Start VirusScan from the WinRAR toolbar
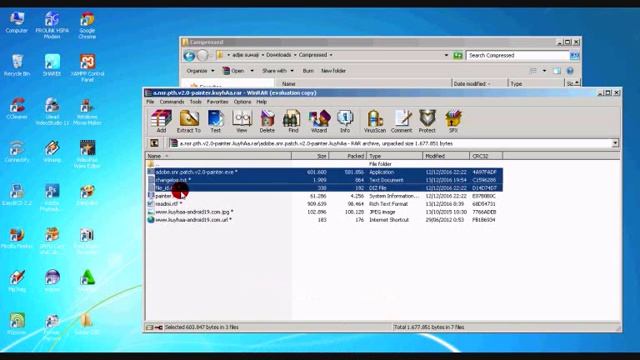Viewport: 640px width, 360px height. pyautogui.click(x=375, y=121)
